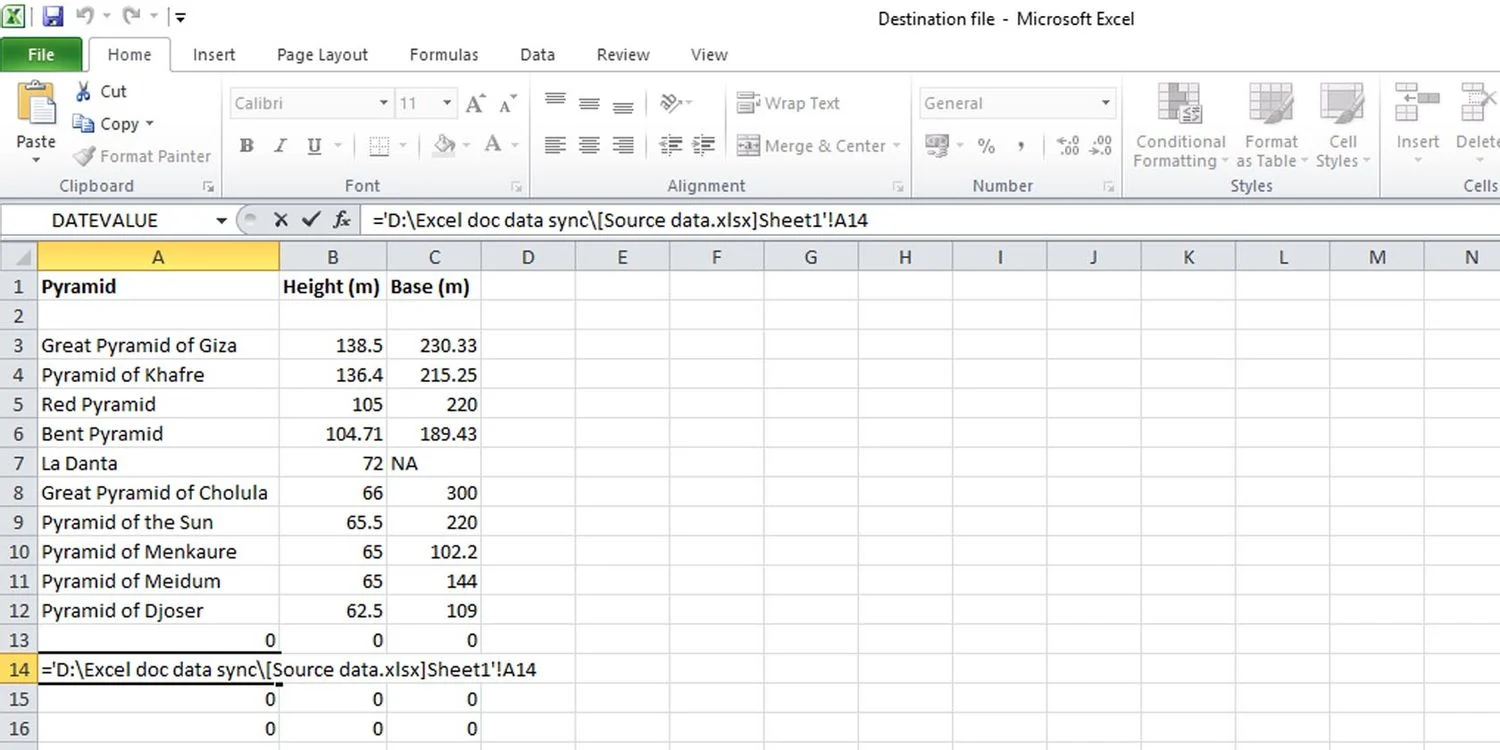The height and width of the screenshot is (750, 1500).
Task: Click the Borders icon
Action: 379,146
